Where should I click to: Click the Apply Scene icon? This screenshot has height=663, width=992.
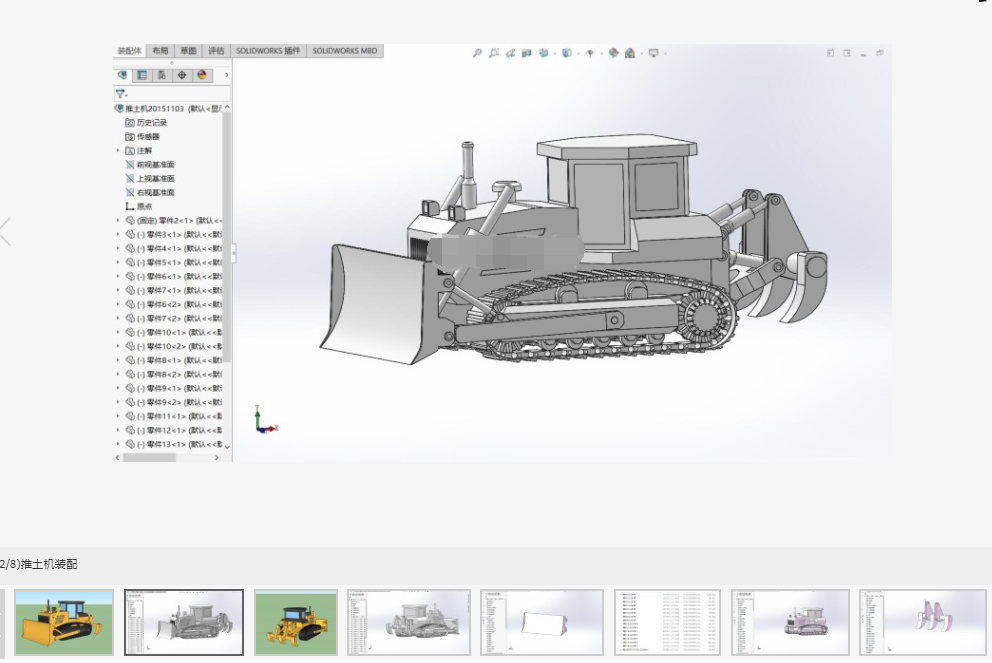629,53
